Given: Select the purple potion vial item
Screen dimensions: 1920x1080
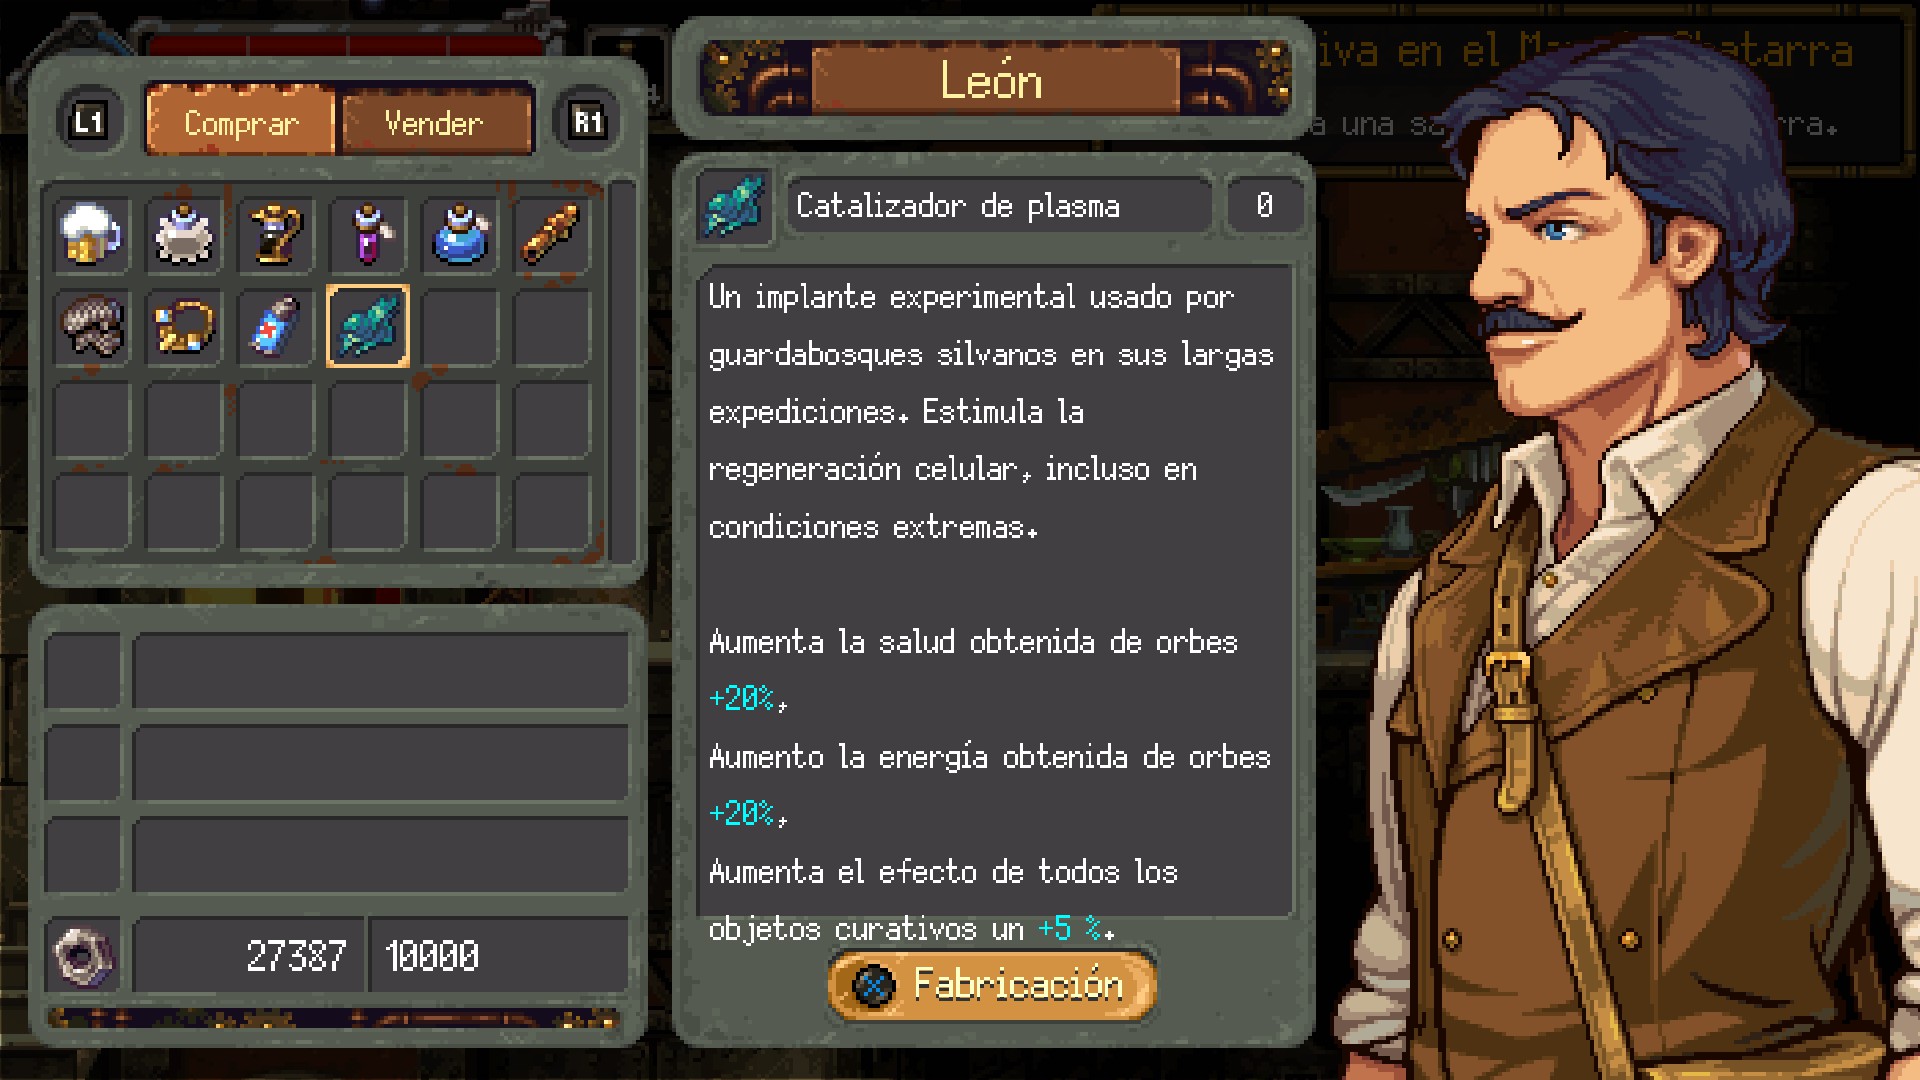Looking at the screenshot, I should (367, 235).
